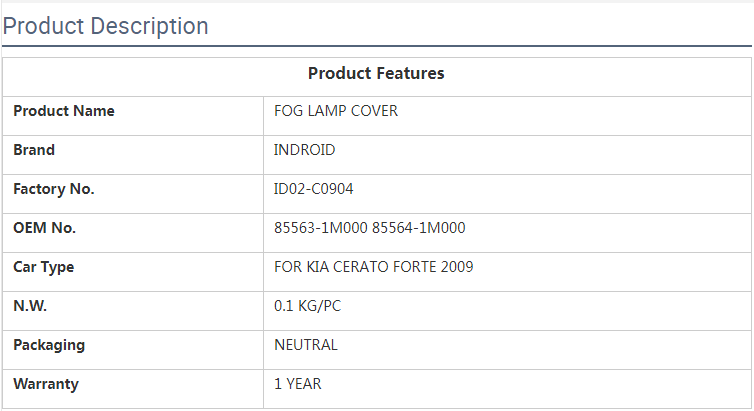Select the FOG LAMP COVER value
The image size is (754, 411).
coord(336,111)
